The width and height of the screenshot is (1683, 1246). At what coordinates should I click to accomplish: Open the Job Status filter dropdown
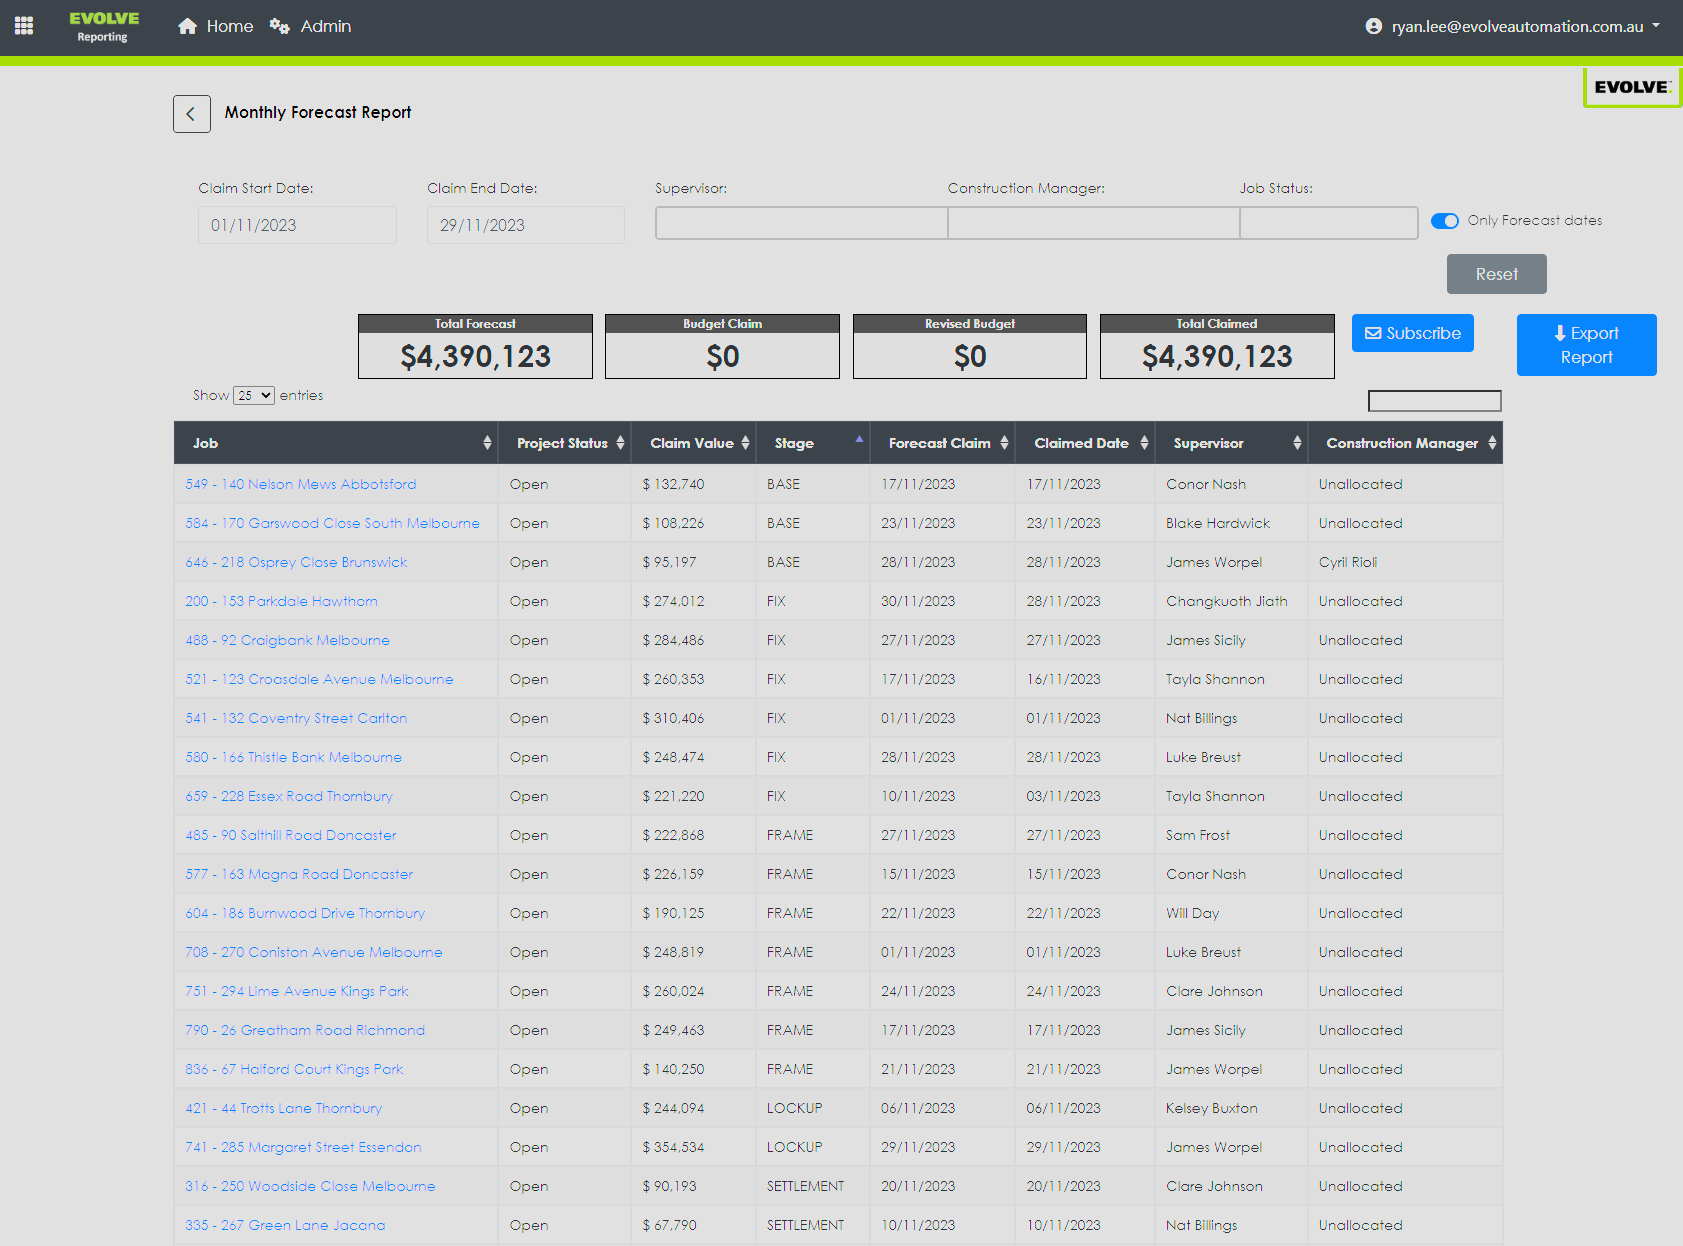[x=1328, y=223]
